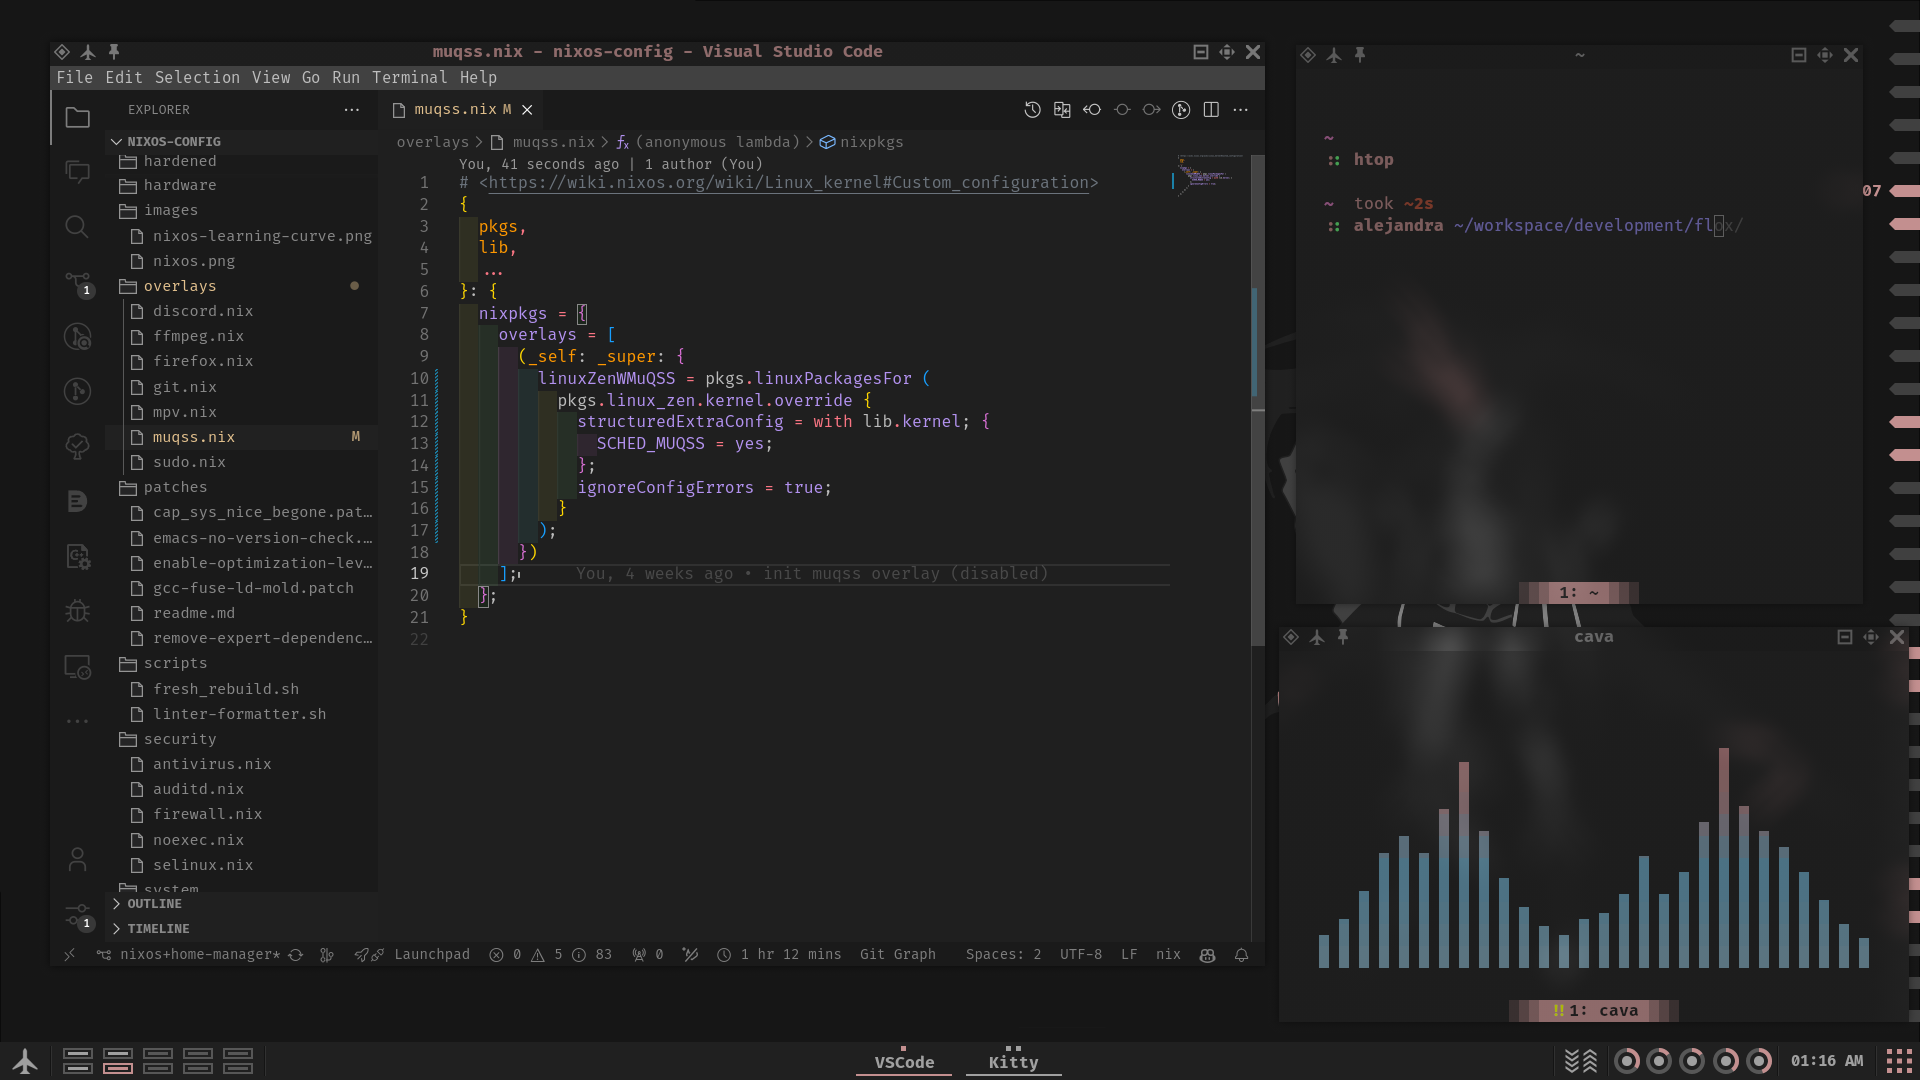
Task: Open the Accounts icon in the activity bar
Action: [77, 859]
